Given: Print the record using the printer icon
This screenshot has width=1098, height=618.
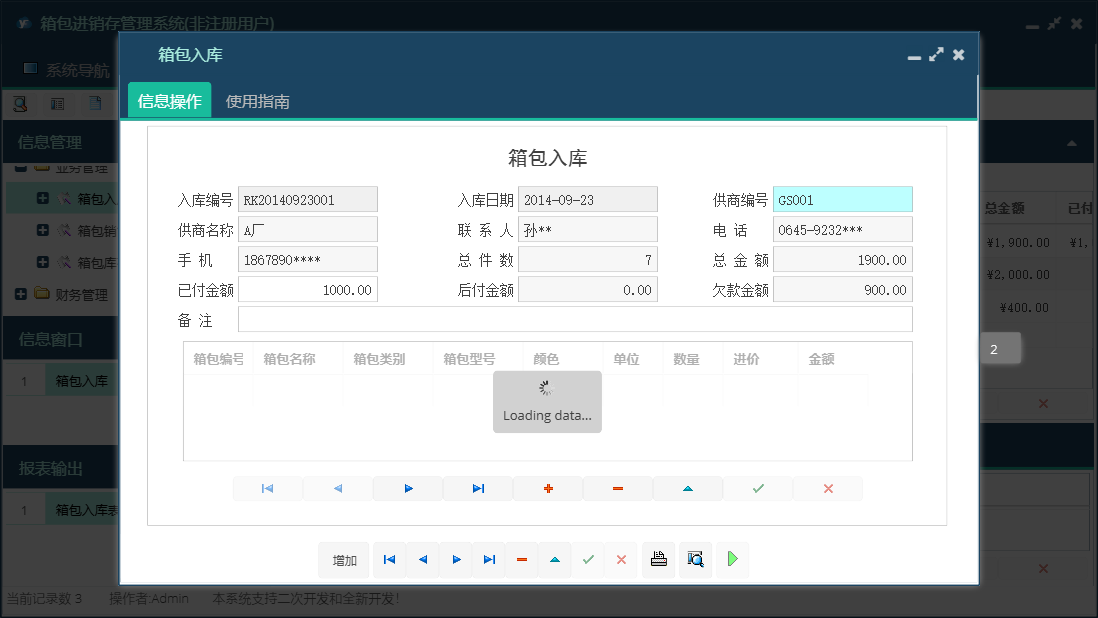Looking at the screenshot, I should coord(658,560).
